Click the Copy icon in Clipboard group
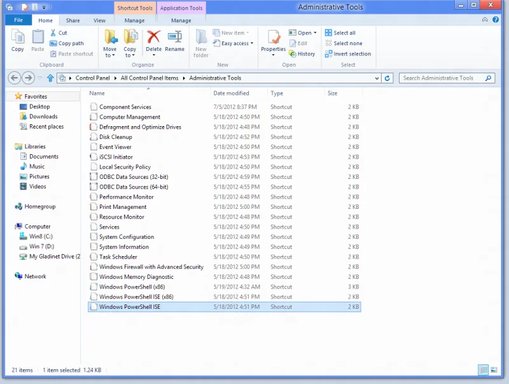 click(18, 37)
